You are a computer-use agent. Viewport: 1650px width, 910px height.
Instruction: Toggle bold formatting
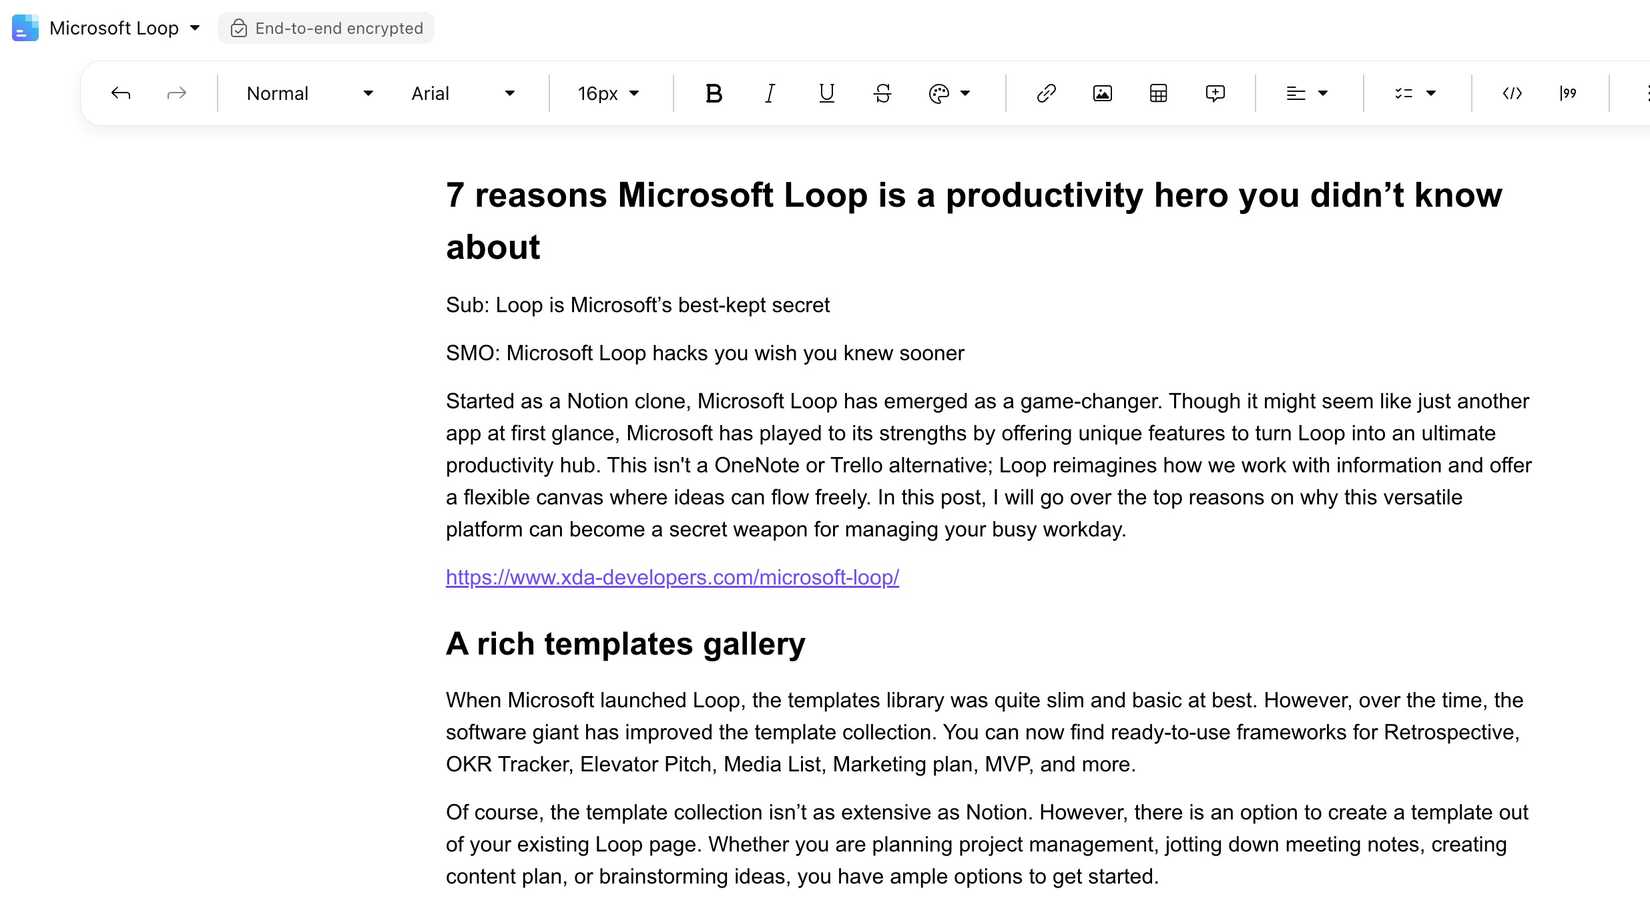pos(713,93)
